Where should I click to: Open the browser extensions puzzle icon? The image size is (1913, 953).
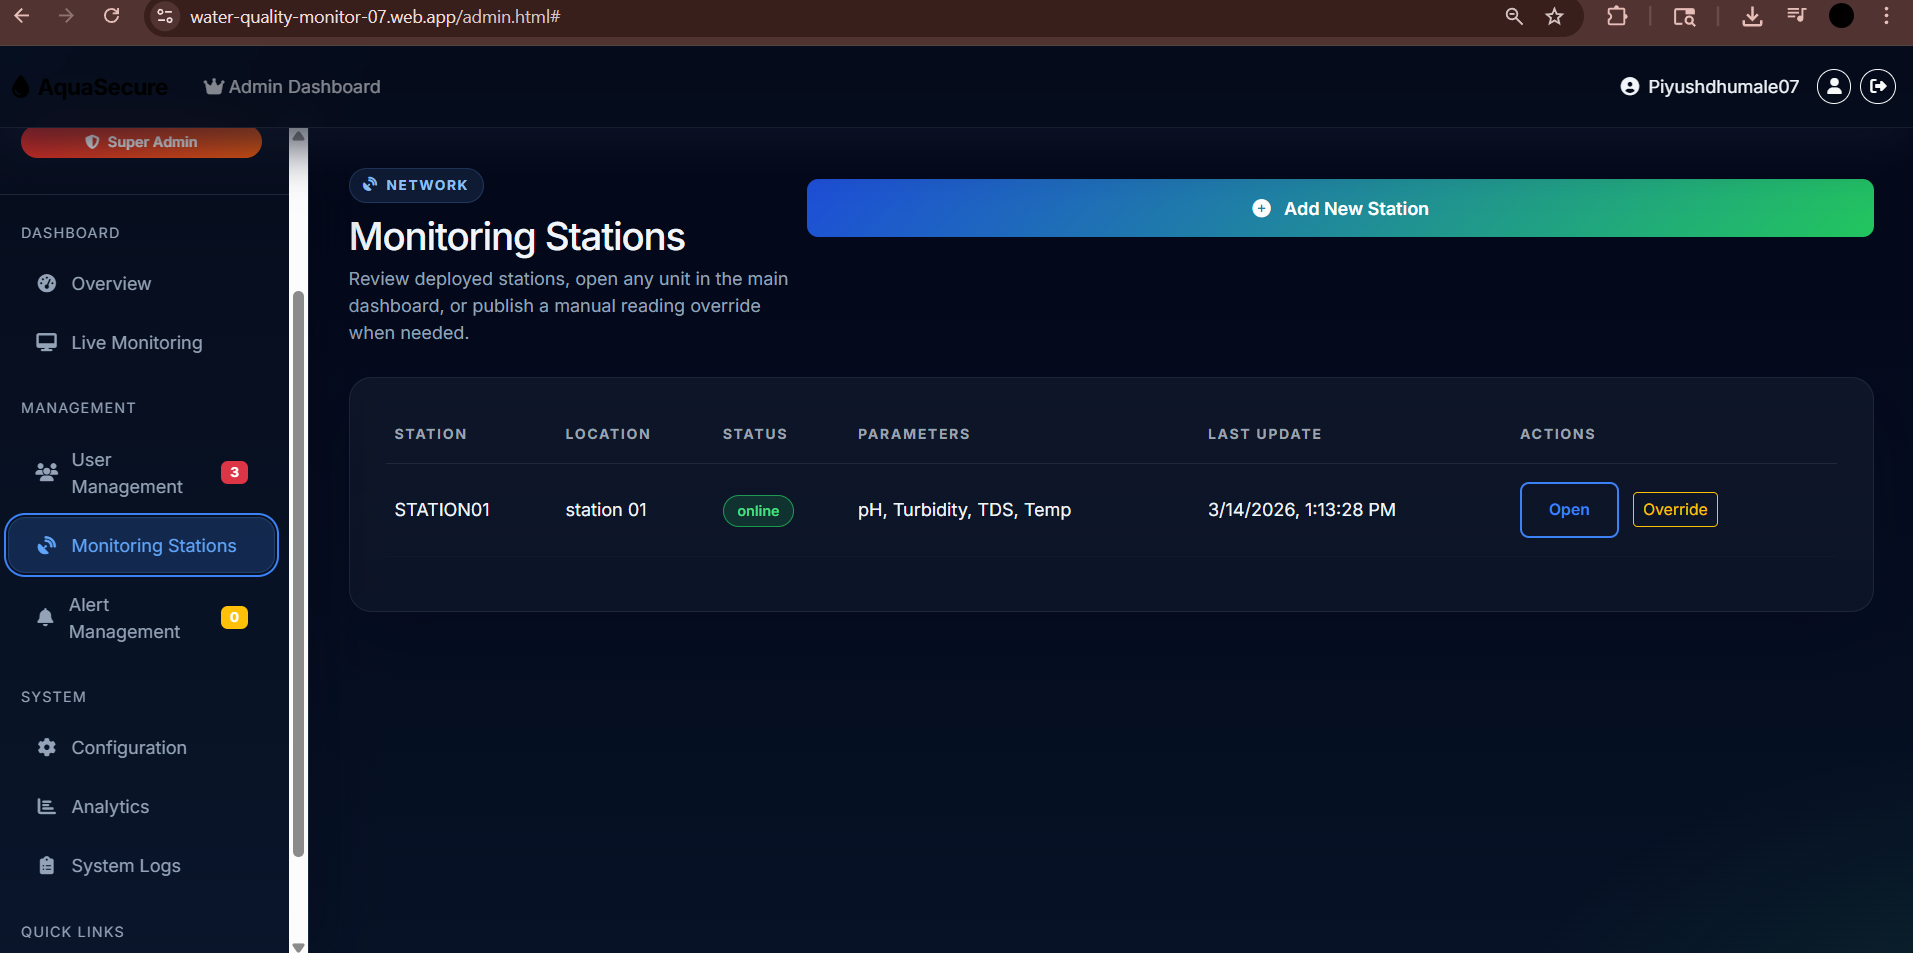[x=1617, y=16]
